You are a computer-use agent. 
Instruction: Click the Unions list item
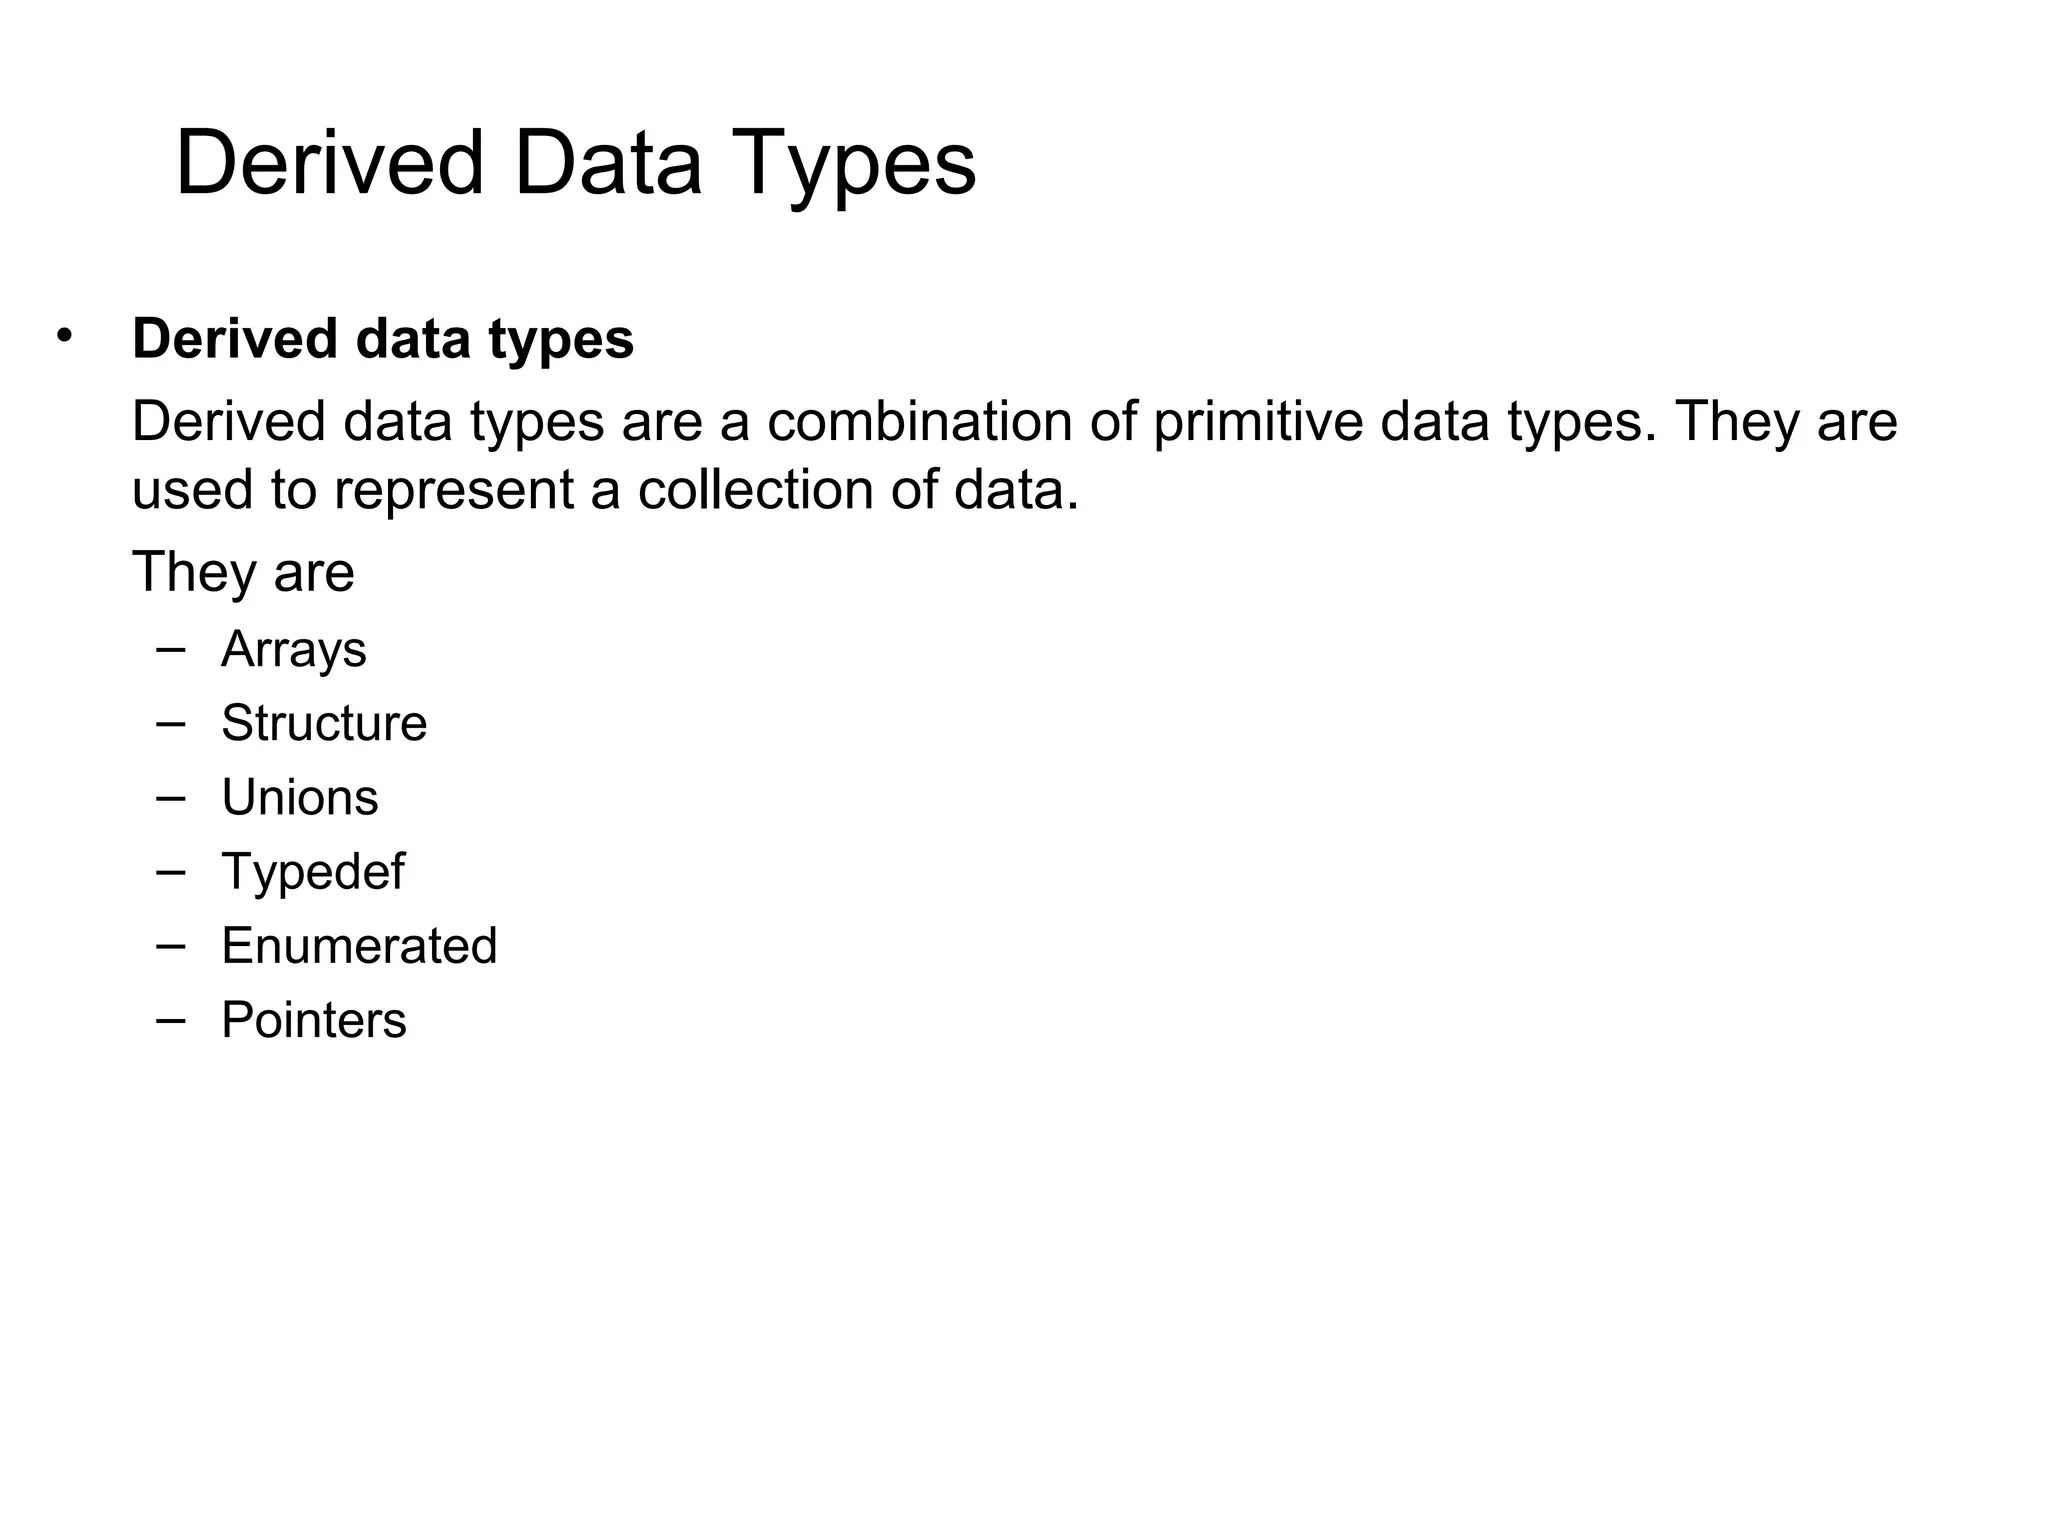[x=300, y=798]
